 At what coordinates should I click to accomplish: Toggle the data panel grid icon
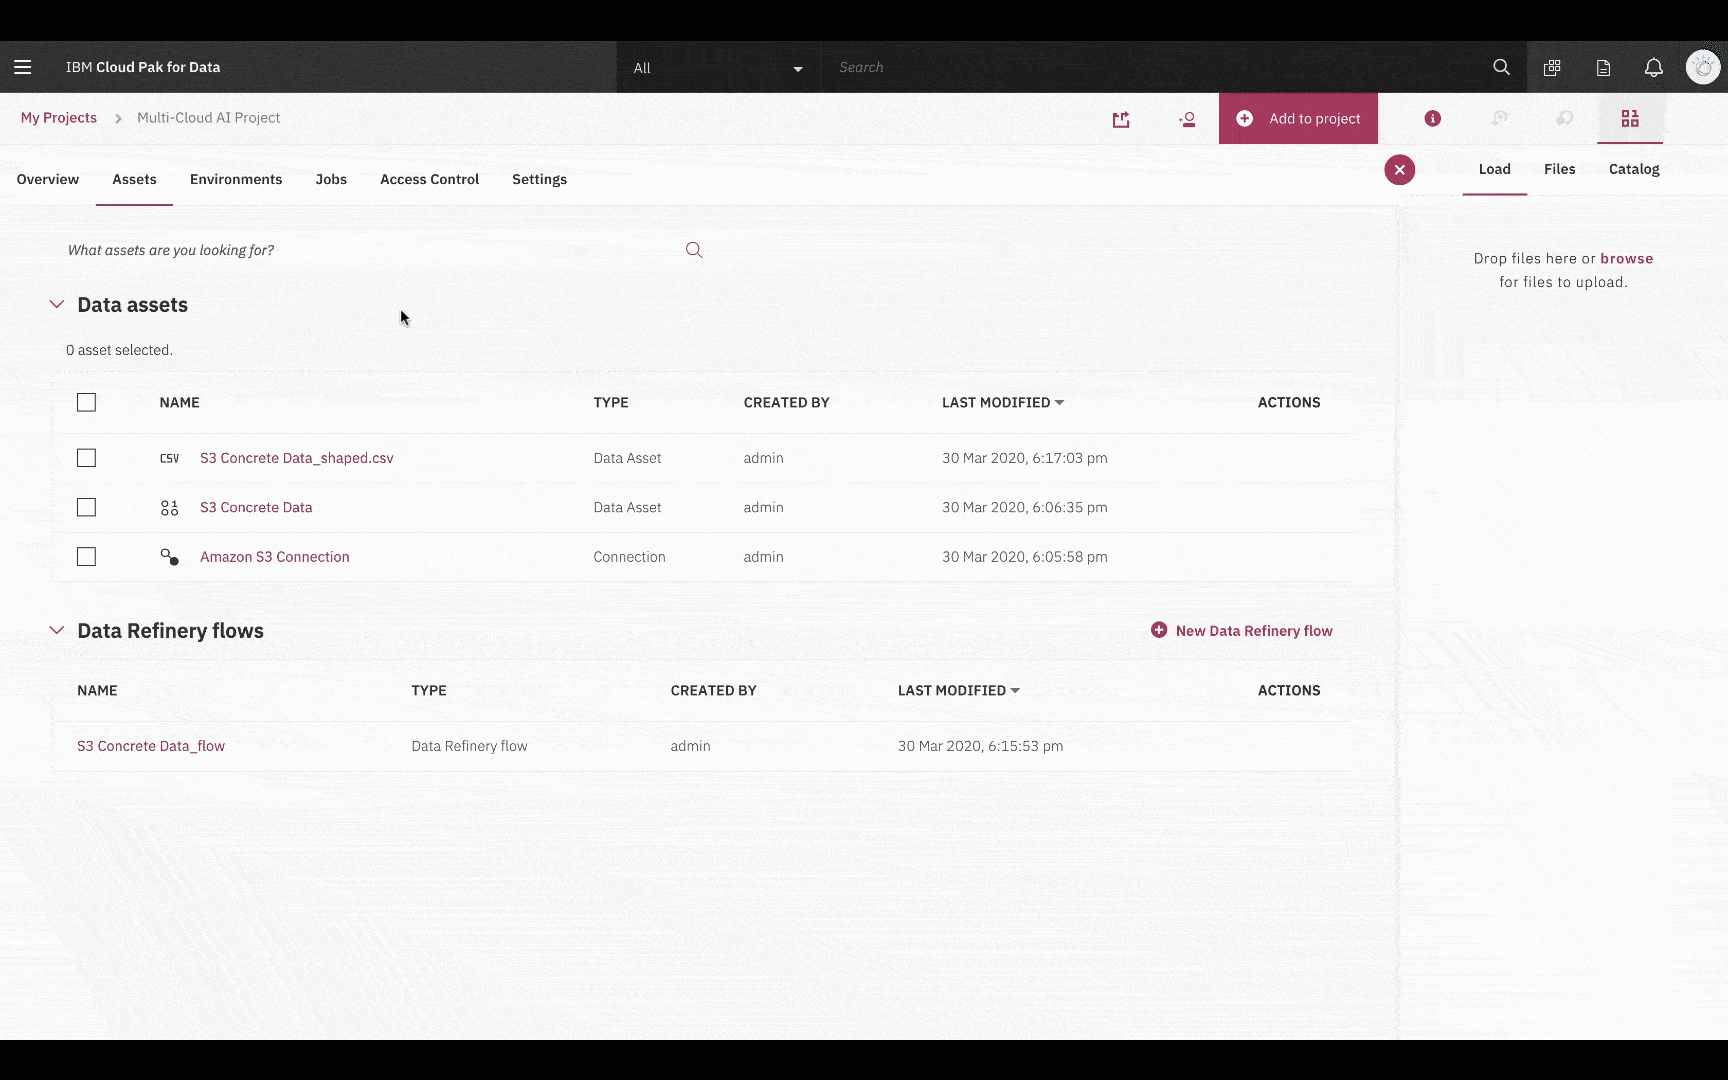click(1630, 118)
